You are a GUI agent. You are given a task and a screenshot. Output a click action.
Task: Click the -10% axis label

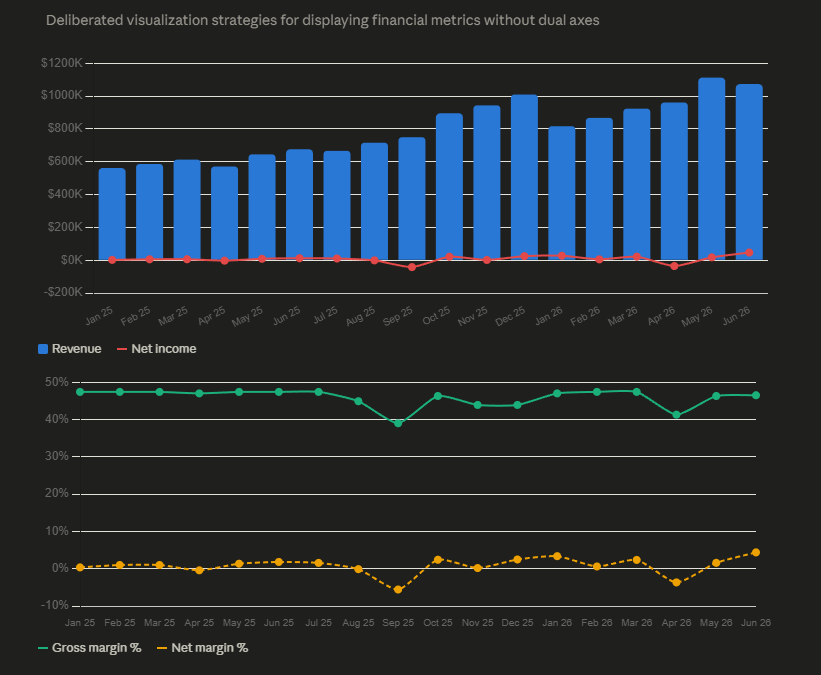click(x=54, y=605)
